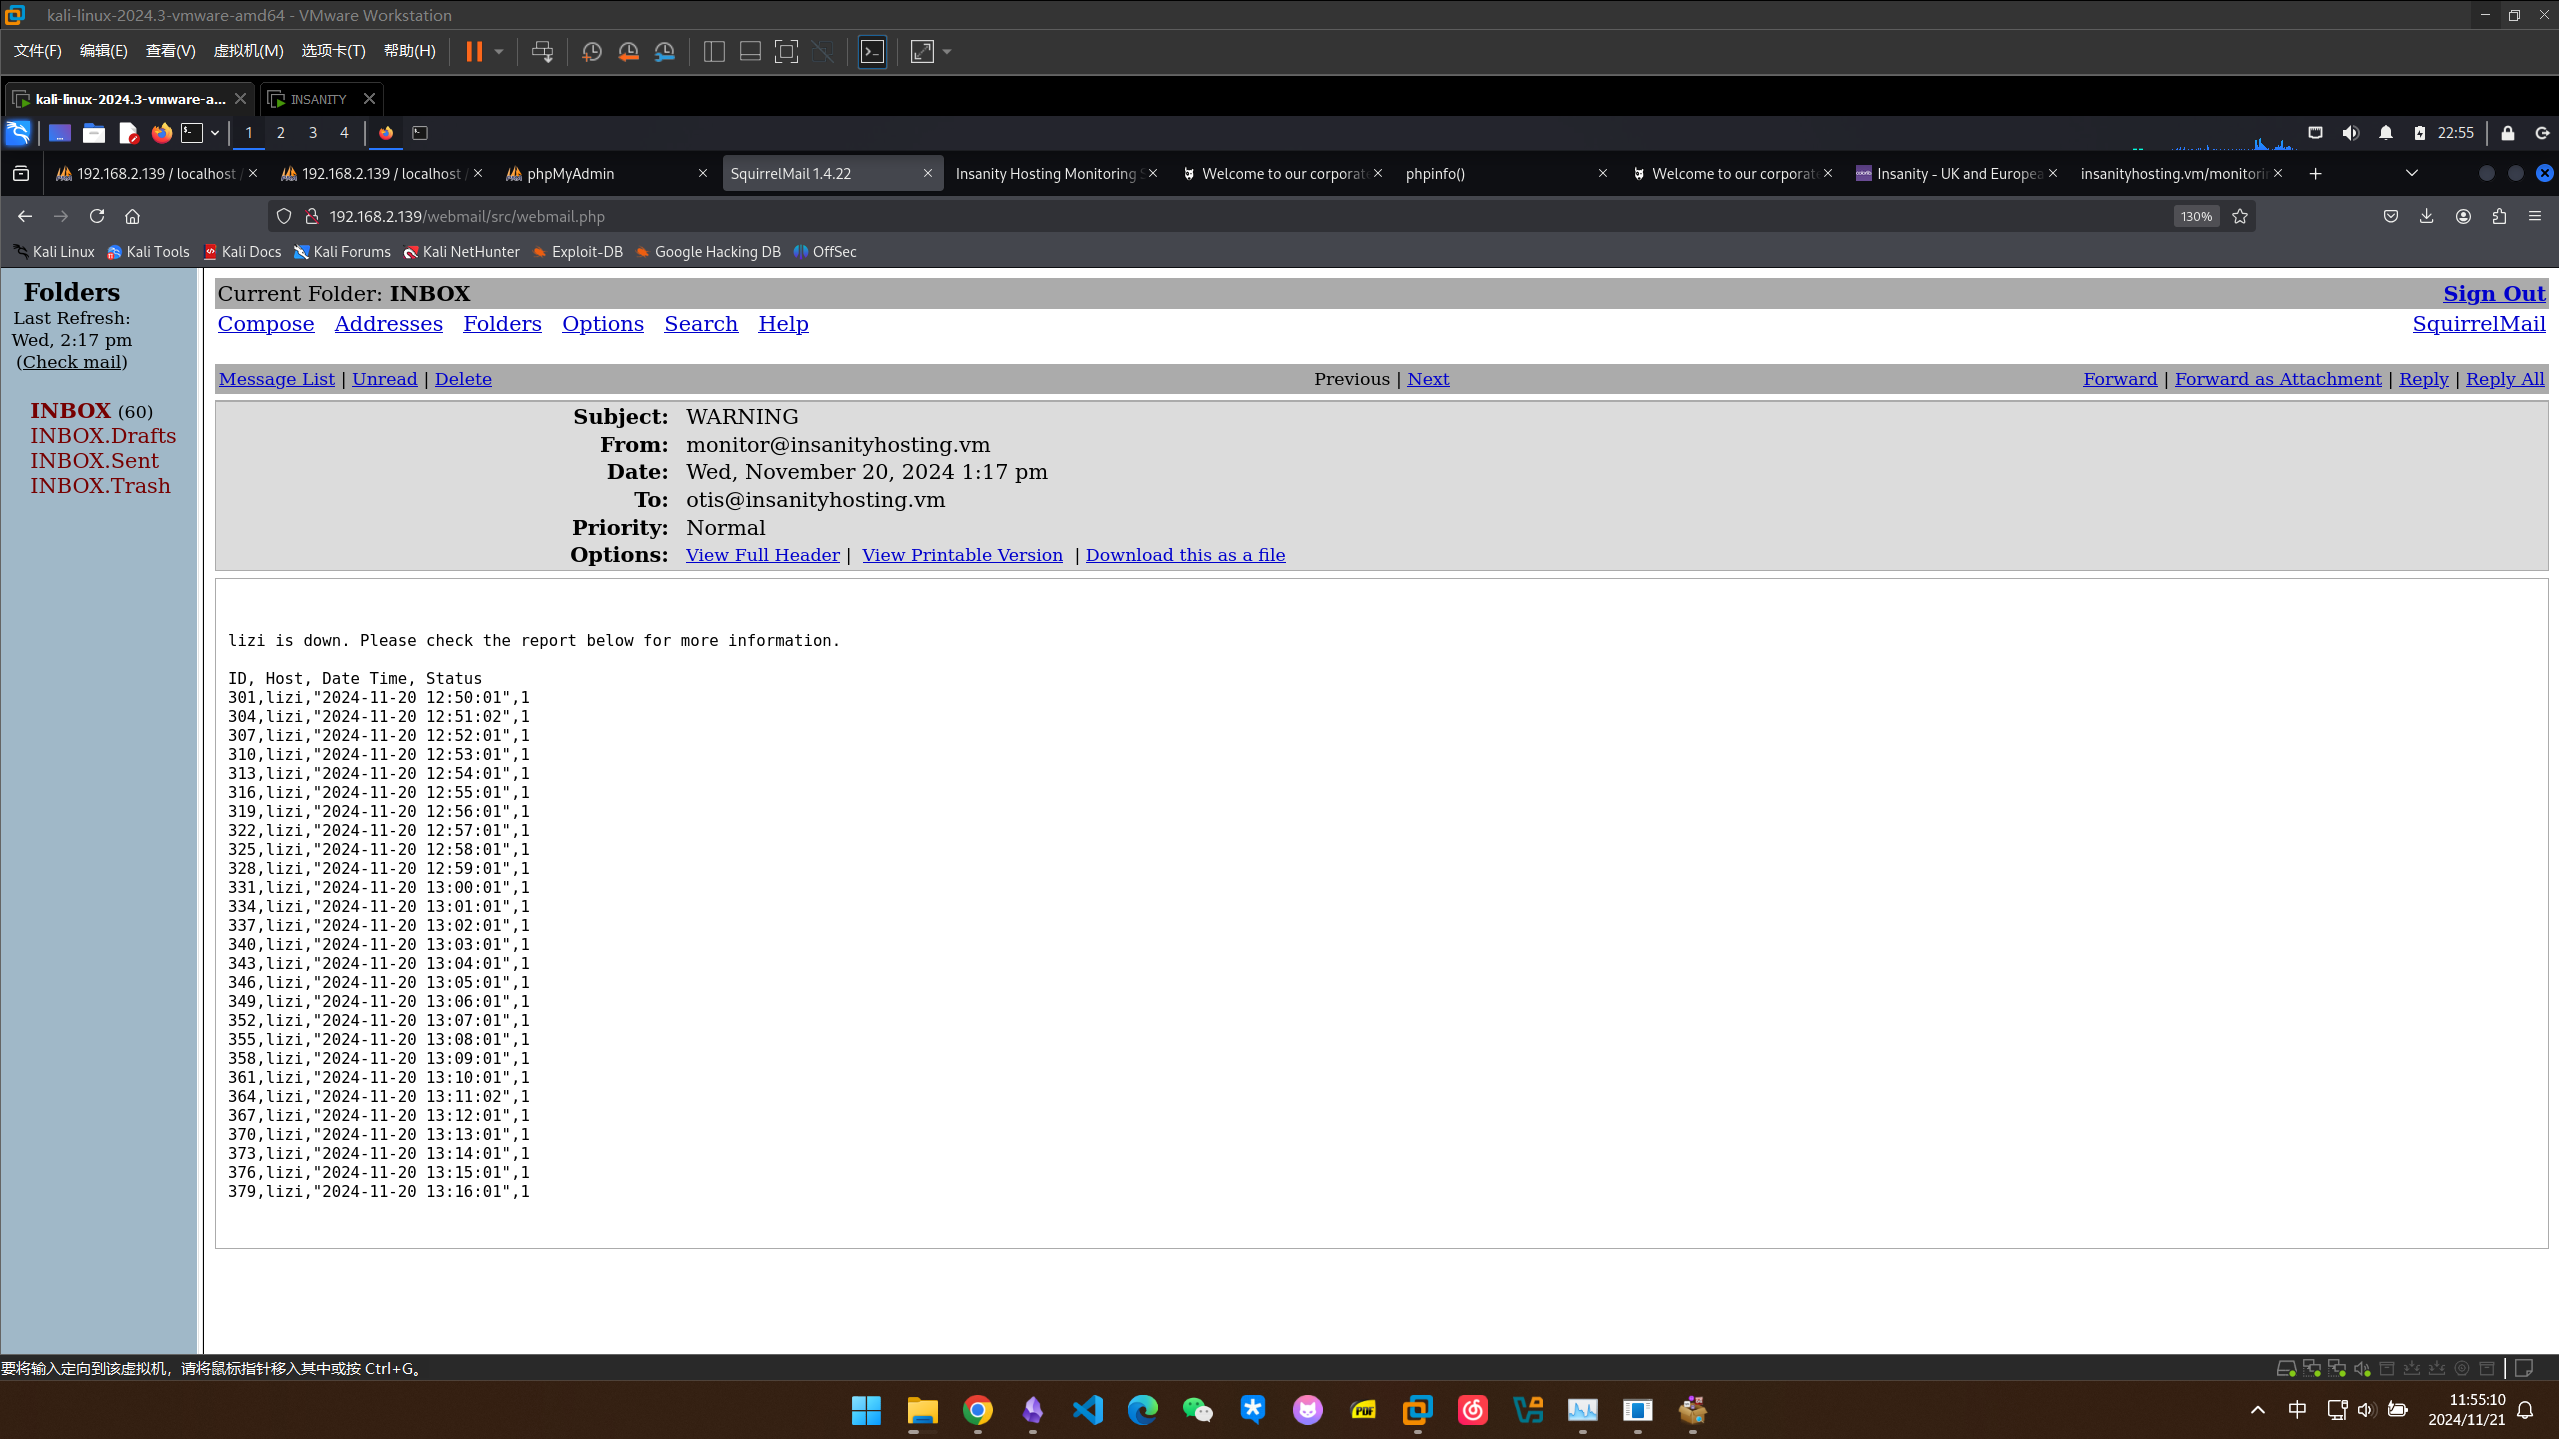Screen dimensions: 2559x1439
Task: Toggle VMware console view button
Action: (872, 52)
